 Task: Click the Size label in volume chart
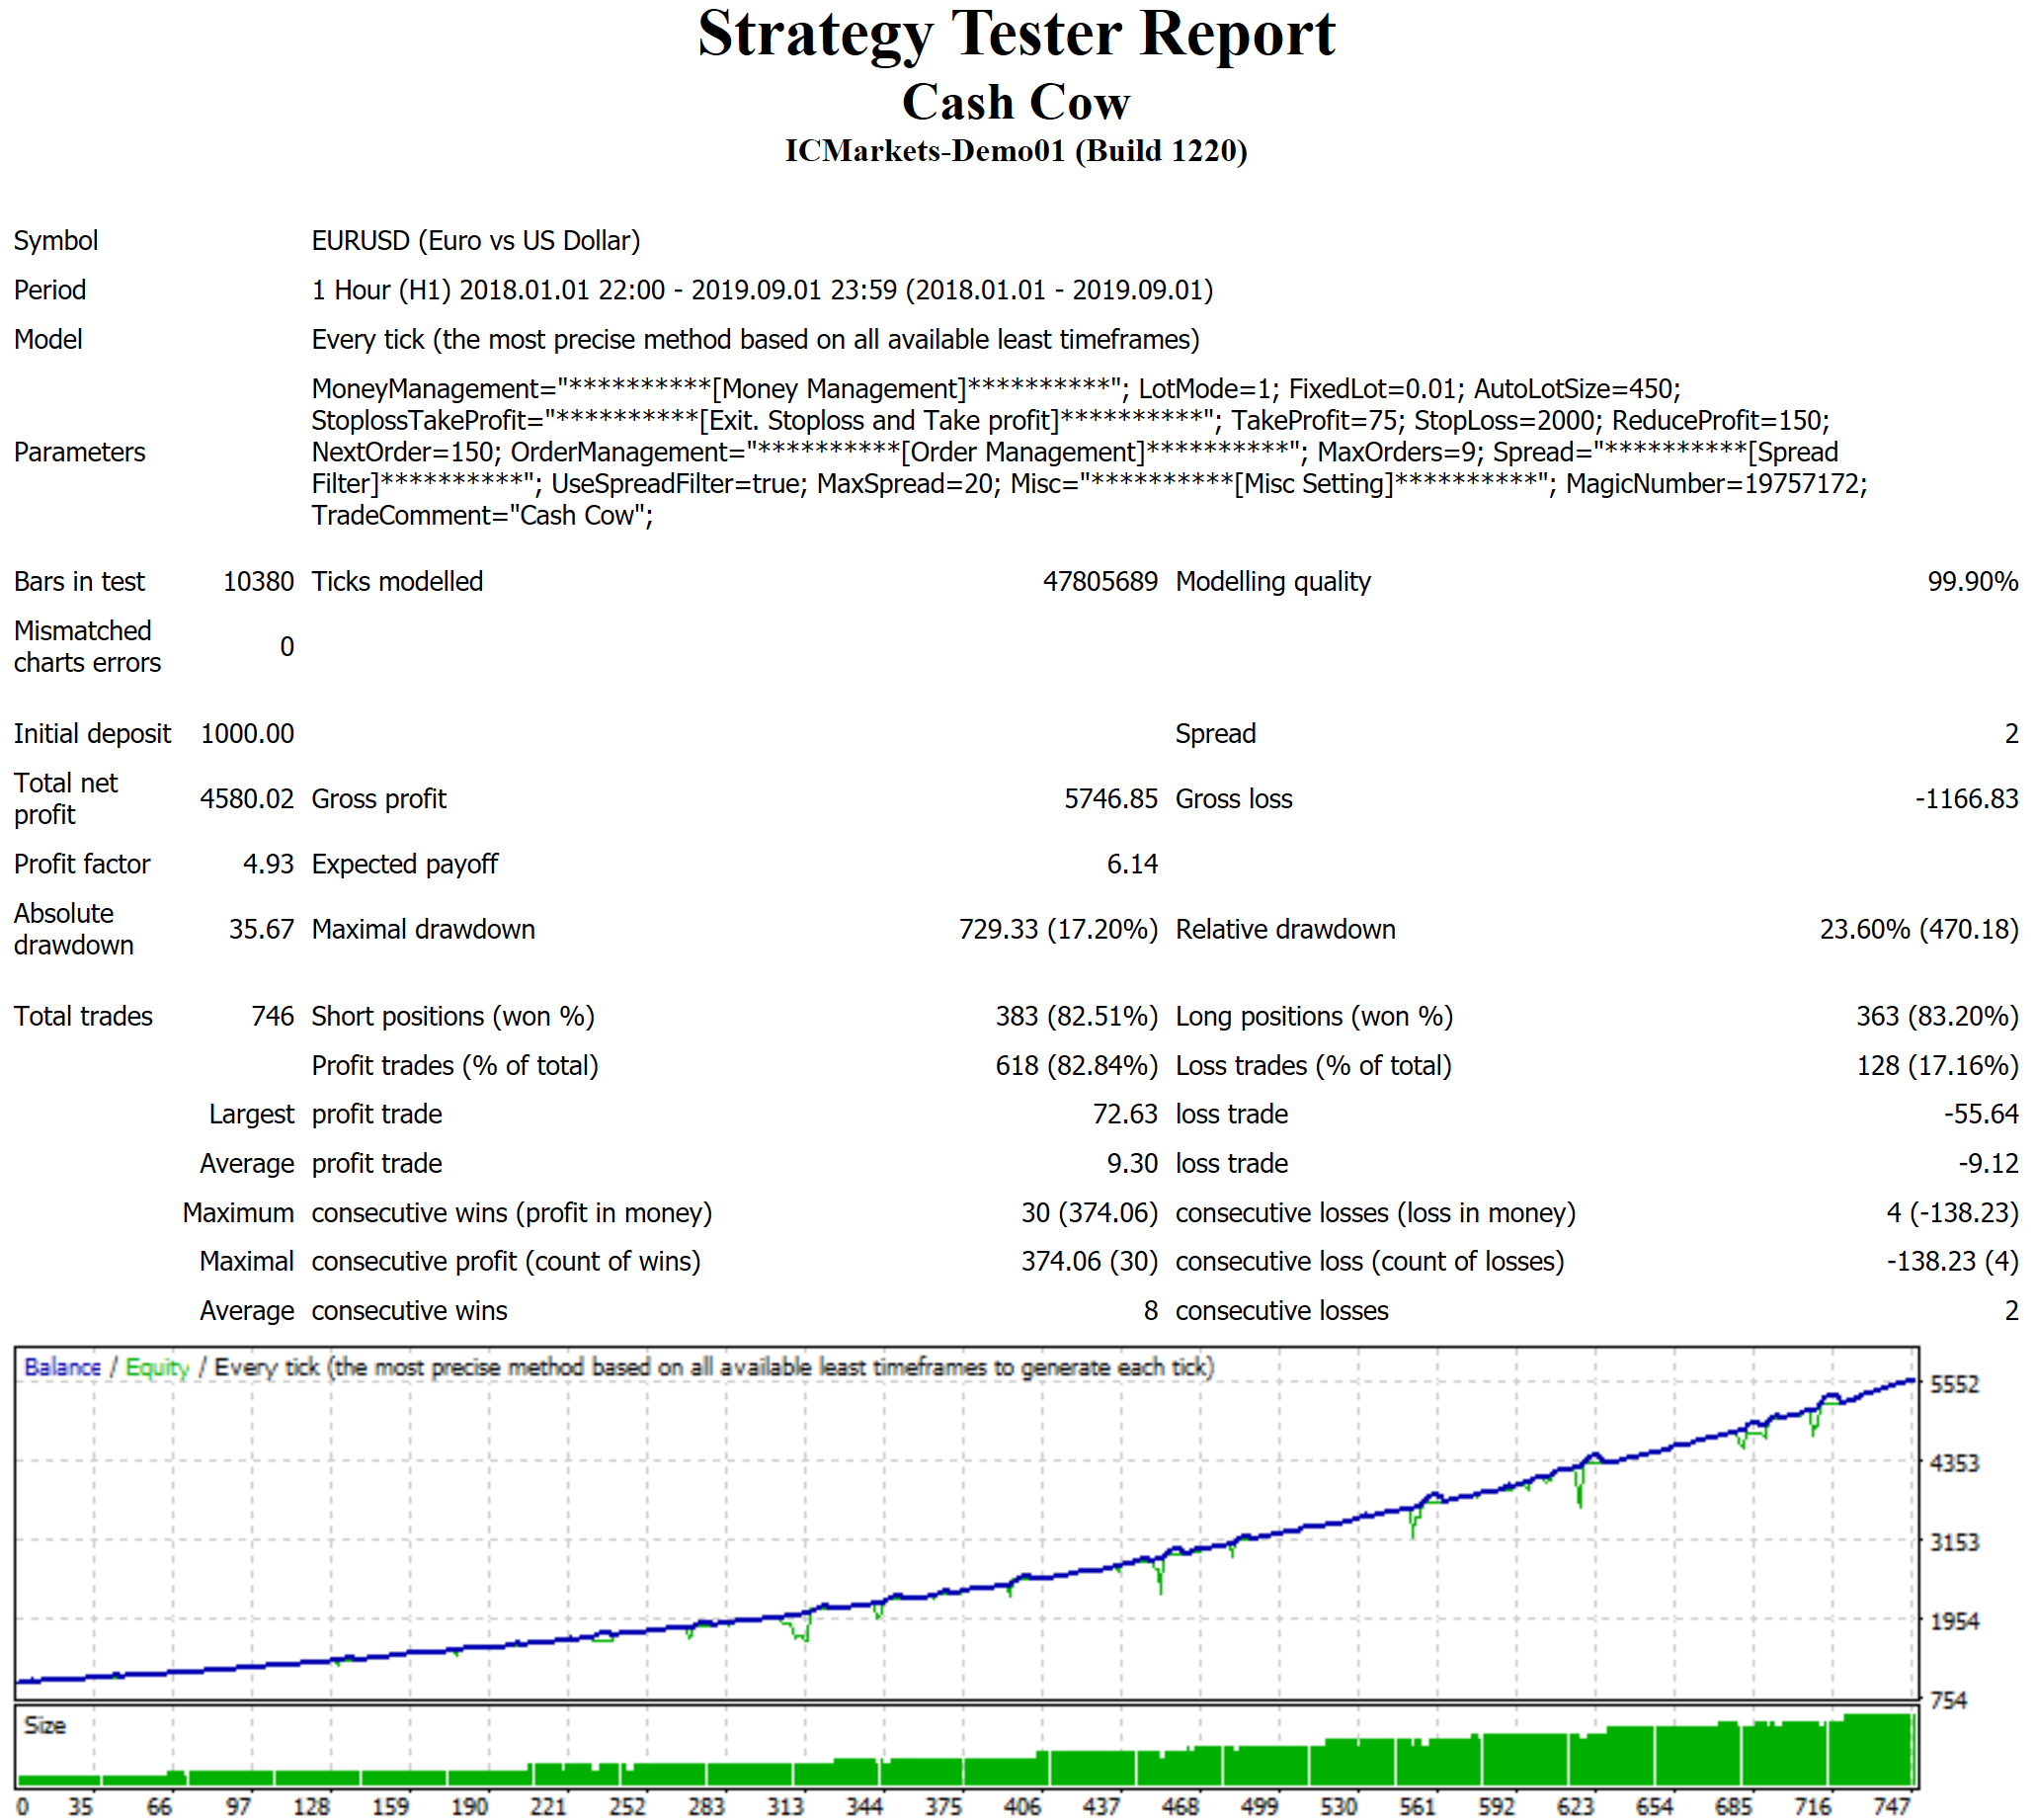pos(45,1725)
